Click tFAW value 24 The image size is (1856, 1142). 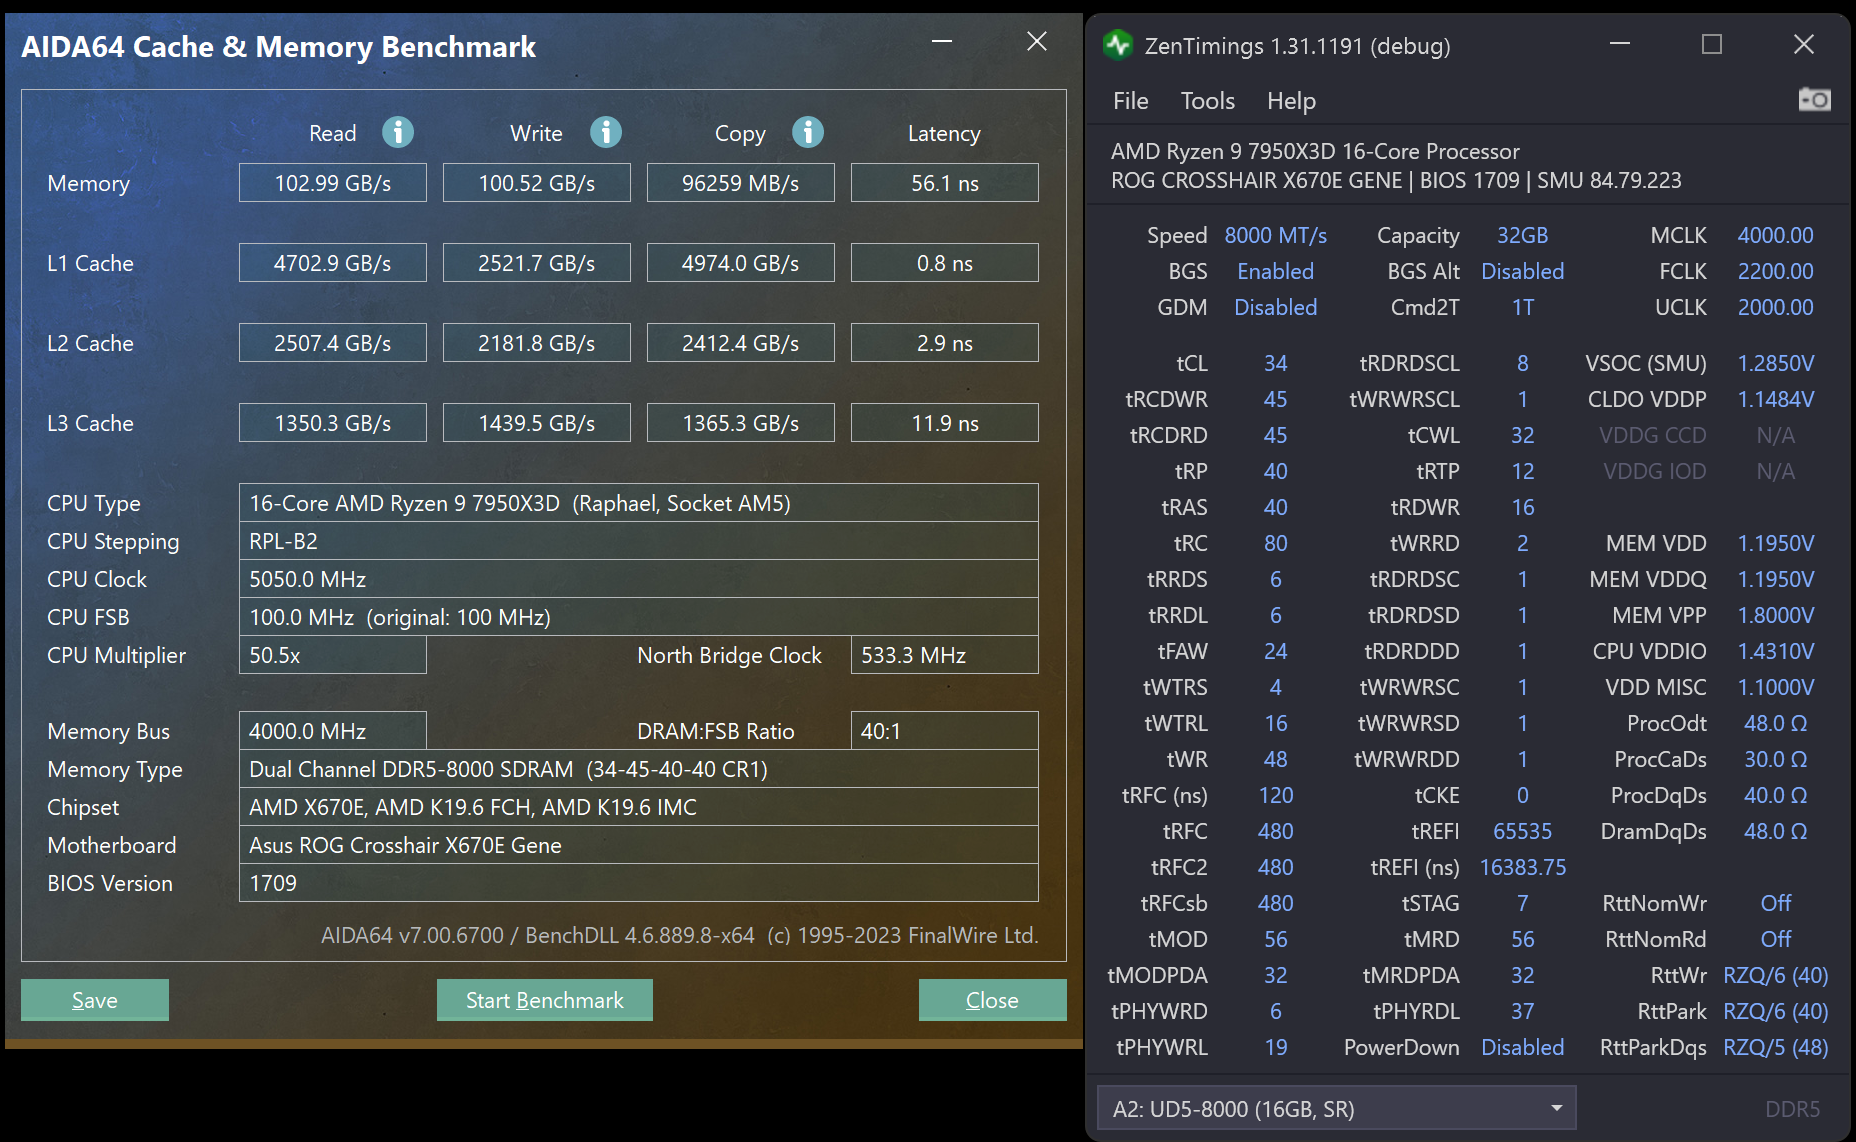1275,651
